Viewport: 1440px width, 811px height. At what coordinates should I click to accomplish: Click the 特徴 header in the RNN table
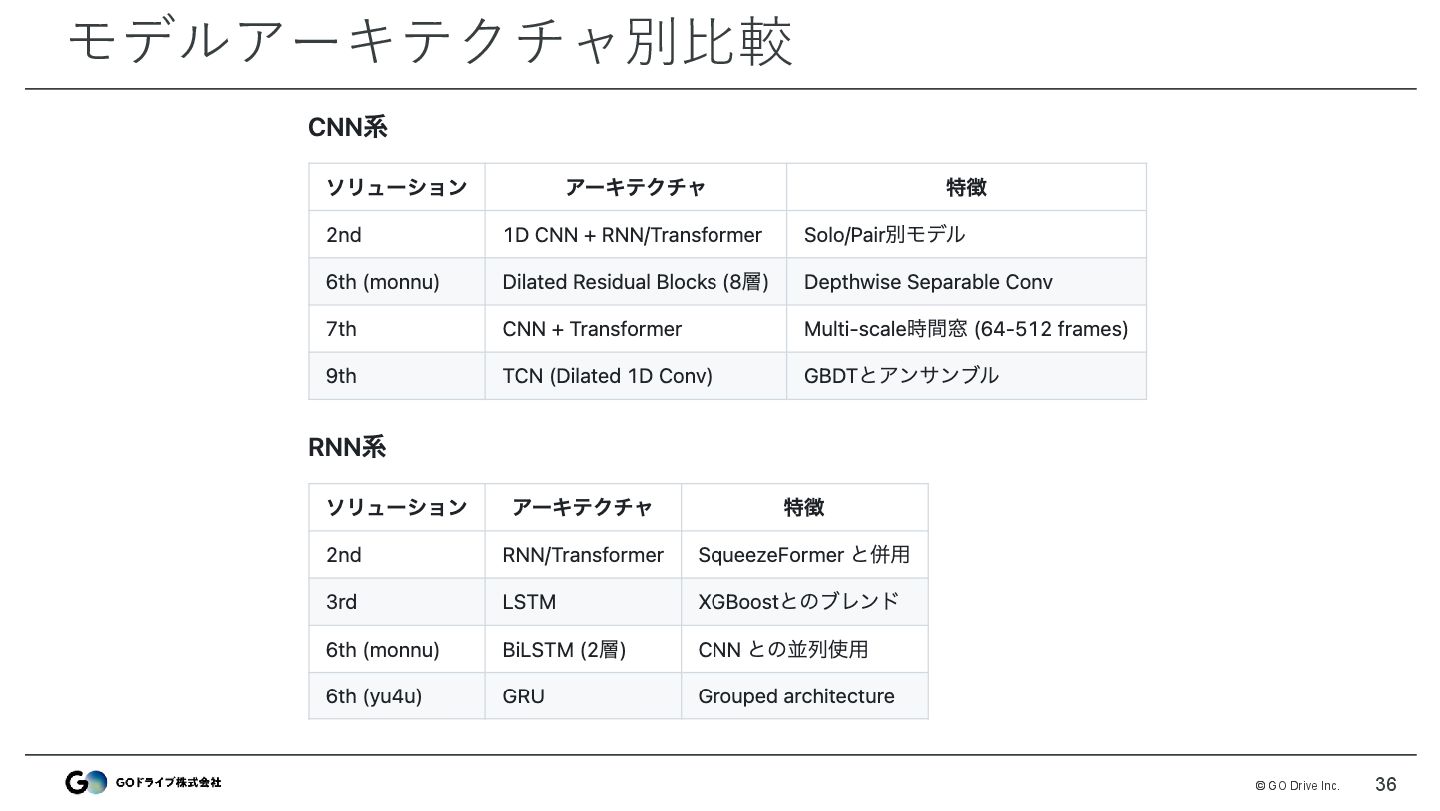click(x=804, y=508)
